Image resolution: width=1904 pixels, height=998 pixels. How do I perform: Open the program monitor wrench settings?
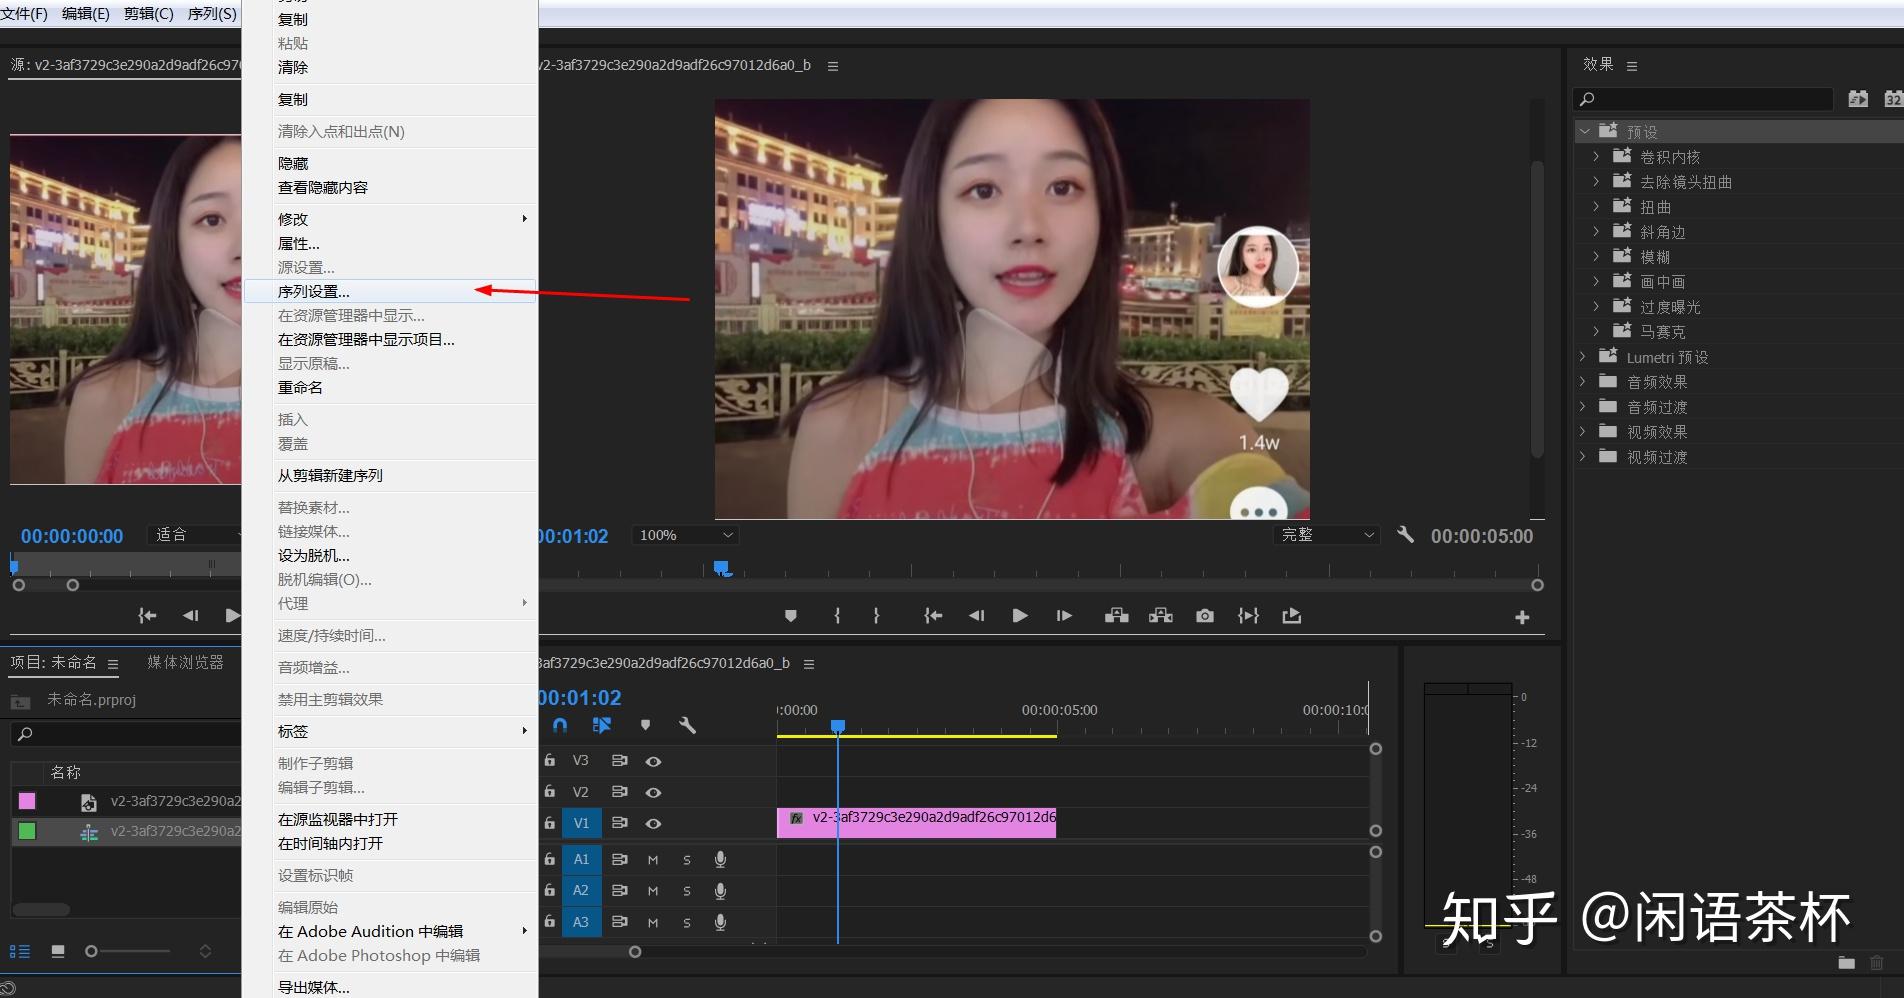1405,535
